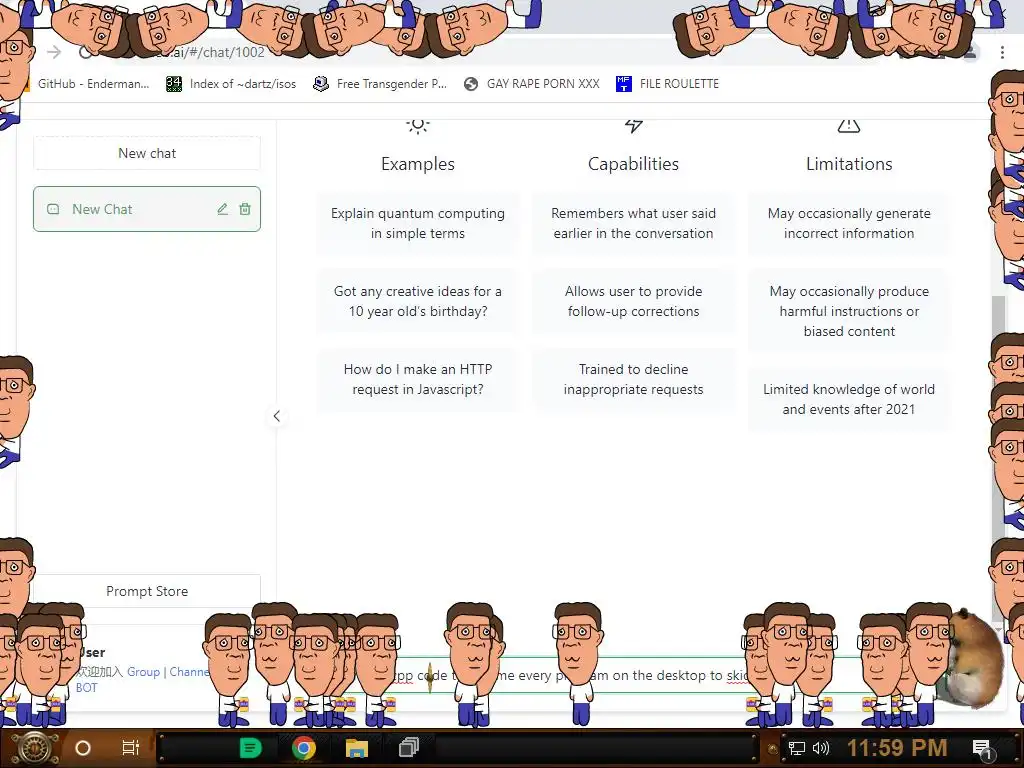The height and width of the screenshot is (768, 1024).
Task: Click the 11:59 PM taskbar clock
Action: (x=897, y=748)
